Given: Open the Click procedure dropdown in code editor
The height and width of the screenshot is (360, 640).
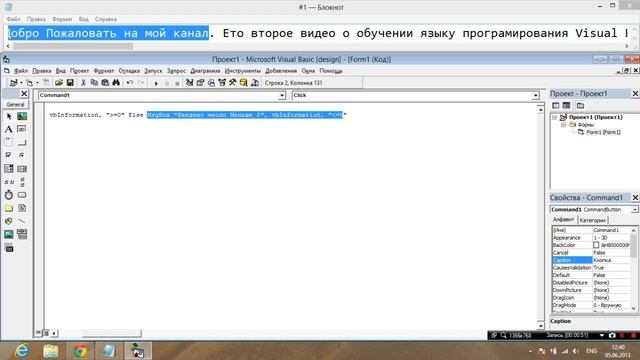Looking at the screenshot, I should pyautogui.click(x=536, y=96).
